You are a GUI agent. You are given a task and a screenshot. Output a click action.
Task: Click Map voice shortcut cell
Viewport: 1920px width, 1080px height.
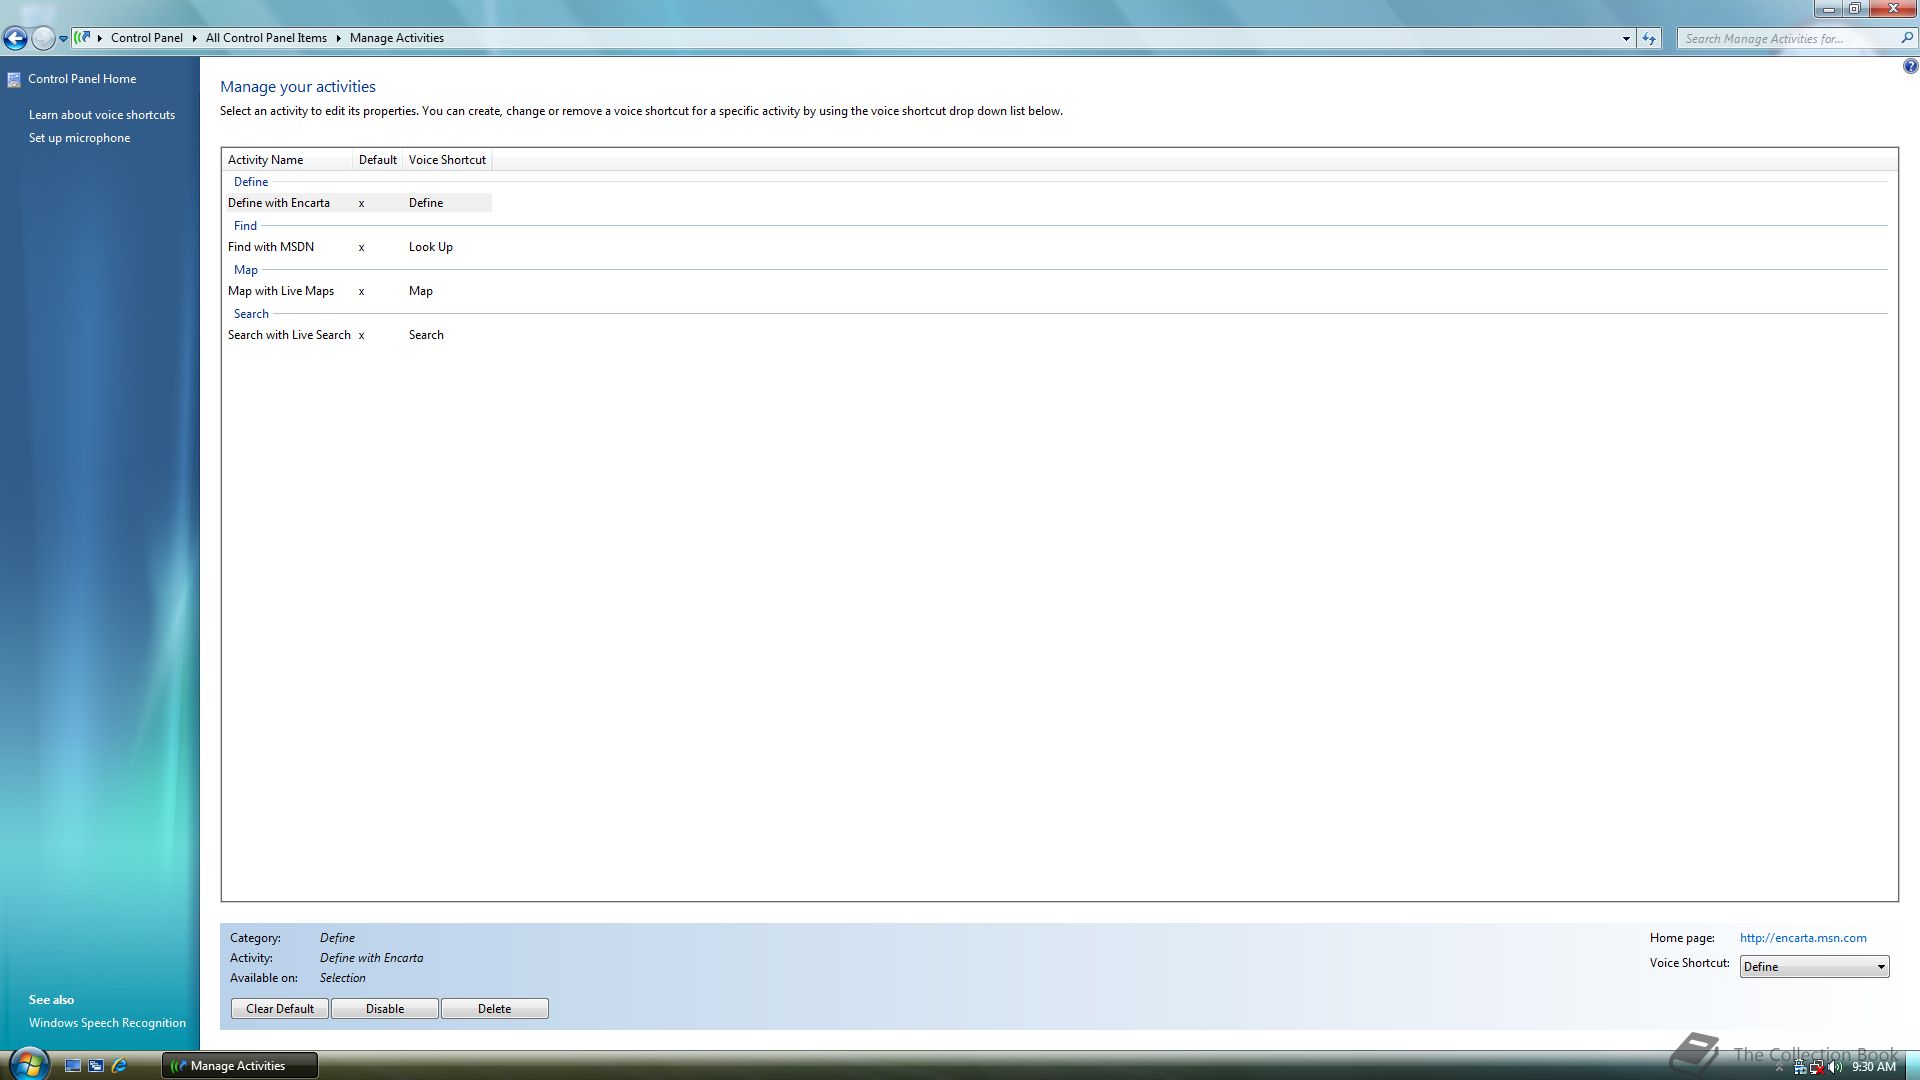click(x=421, y=291)
